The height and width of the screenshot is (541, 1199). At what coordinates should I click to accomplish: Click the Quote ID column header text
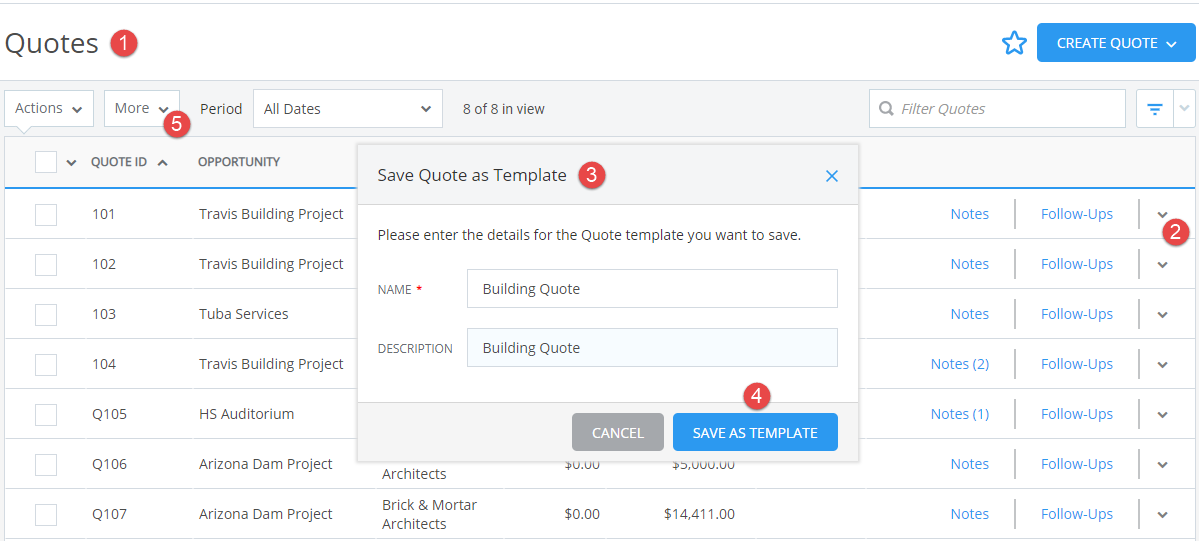[119, 162]
